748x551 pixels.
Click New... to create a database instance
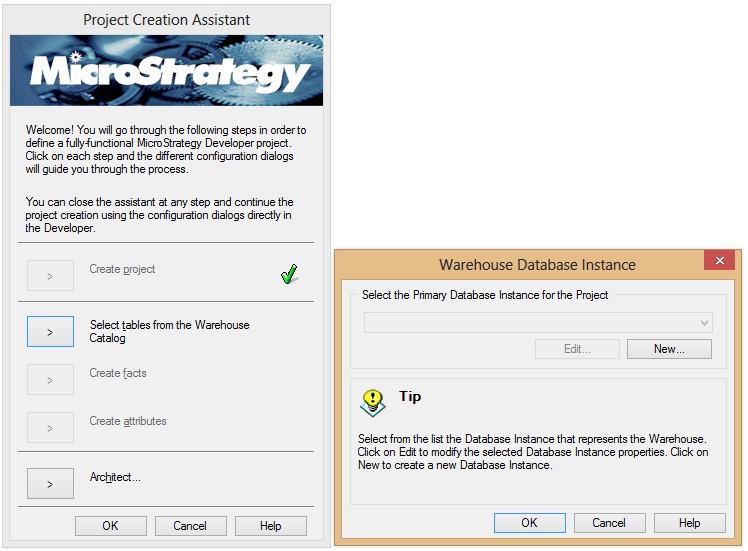[669, 349]
